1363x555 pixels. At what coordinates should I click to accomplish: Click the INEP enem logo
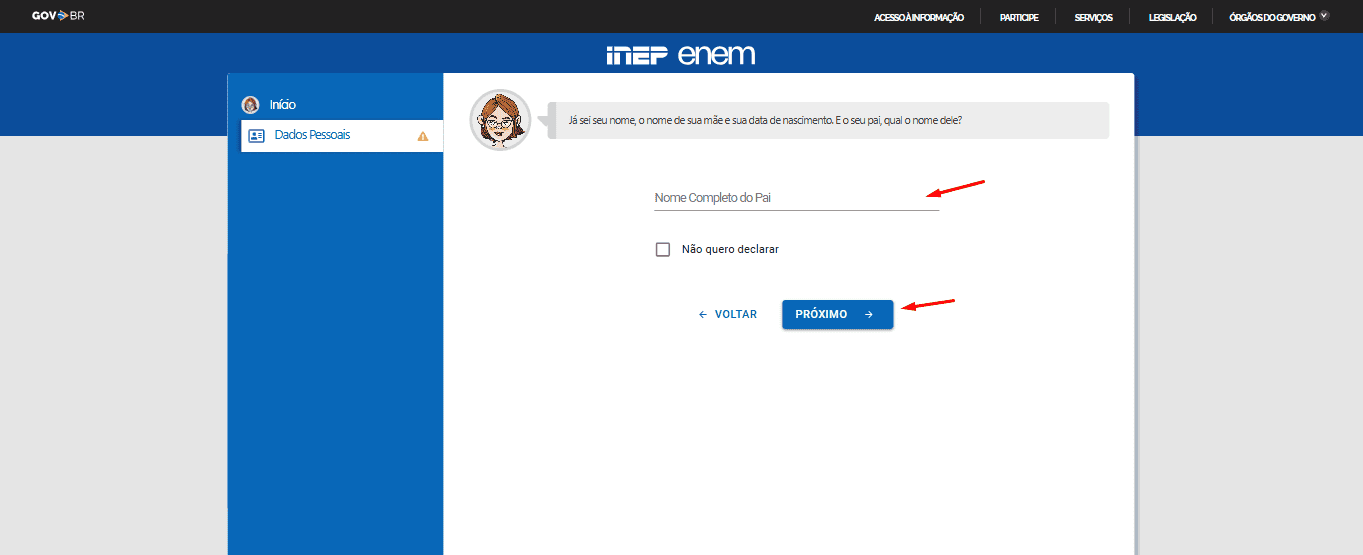pos(680,55)
